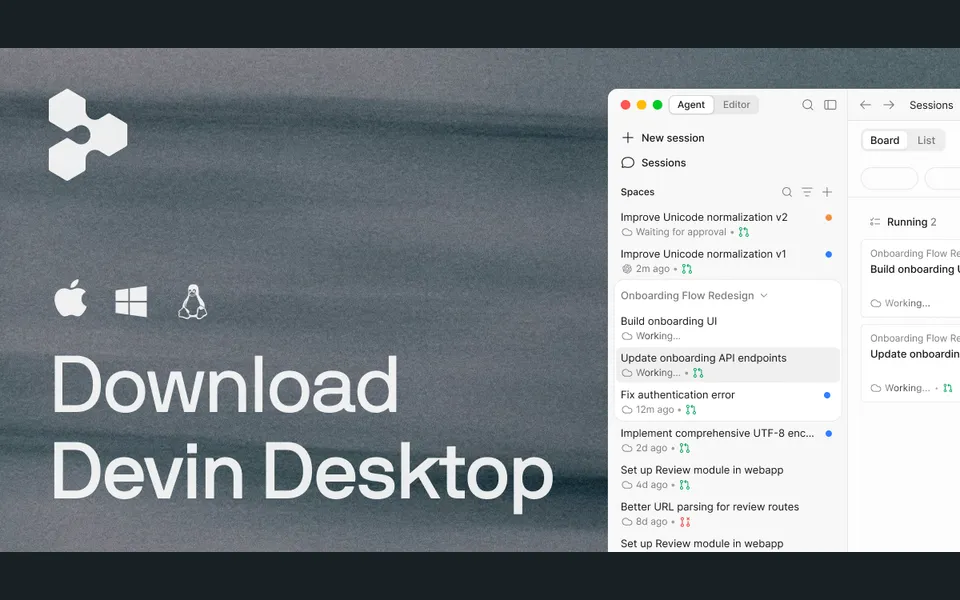Click the Sessions title beside navigation arrows

pyautogui.click(x=931, y=105)
